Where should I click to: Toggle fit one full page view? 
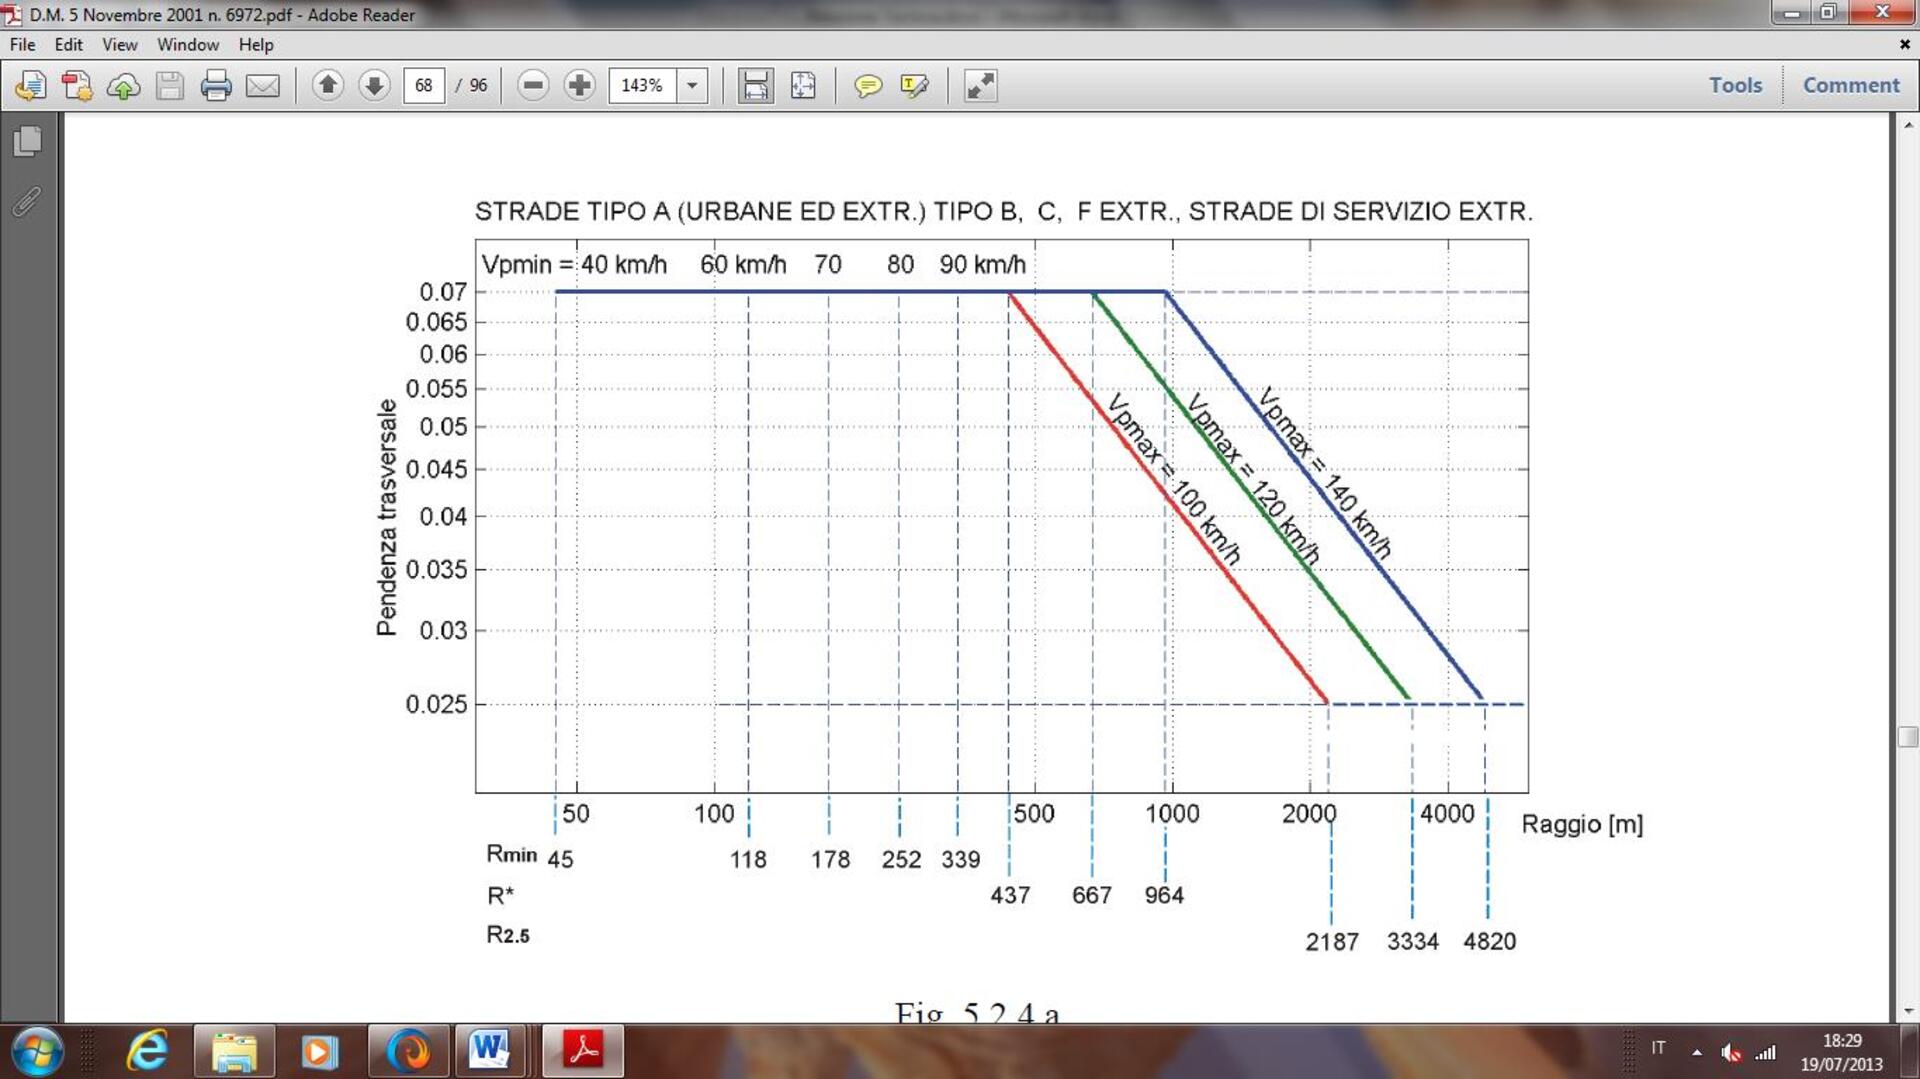[803, 86]
